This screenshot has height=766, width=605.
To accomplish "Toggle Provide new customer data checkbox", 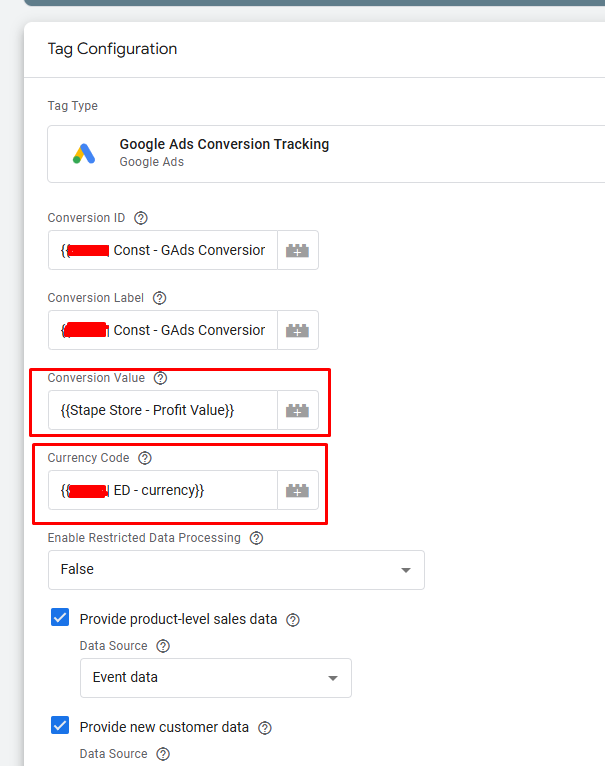I will click(x=60, y=725).
